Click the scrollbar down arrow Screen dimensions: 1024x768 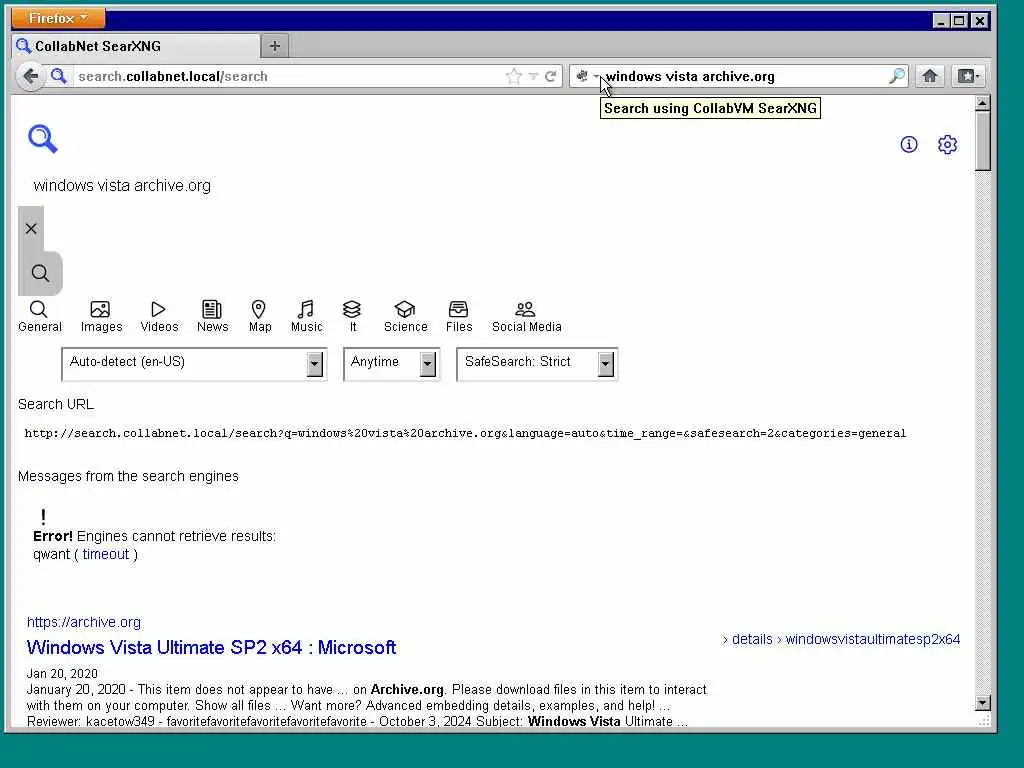982,703
